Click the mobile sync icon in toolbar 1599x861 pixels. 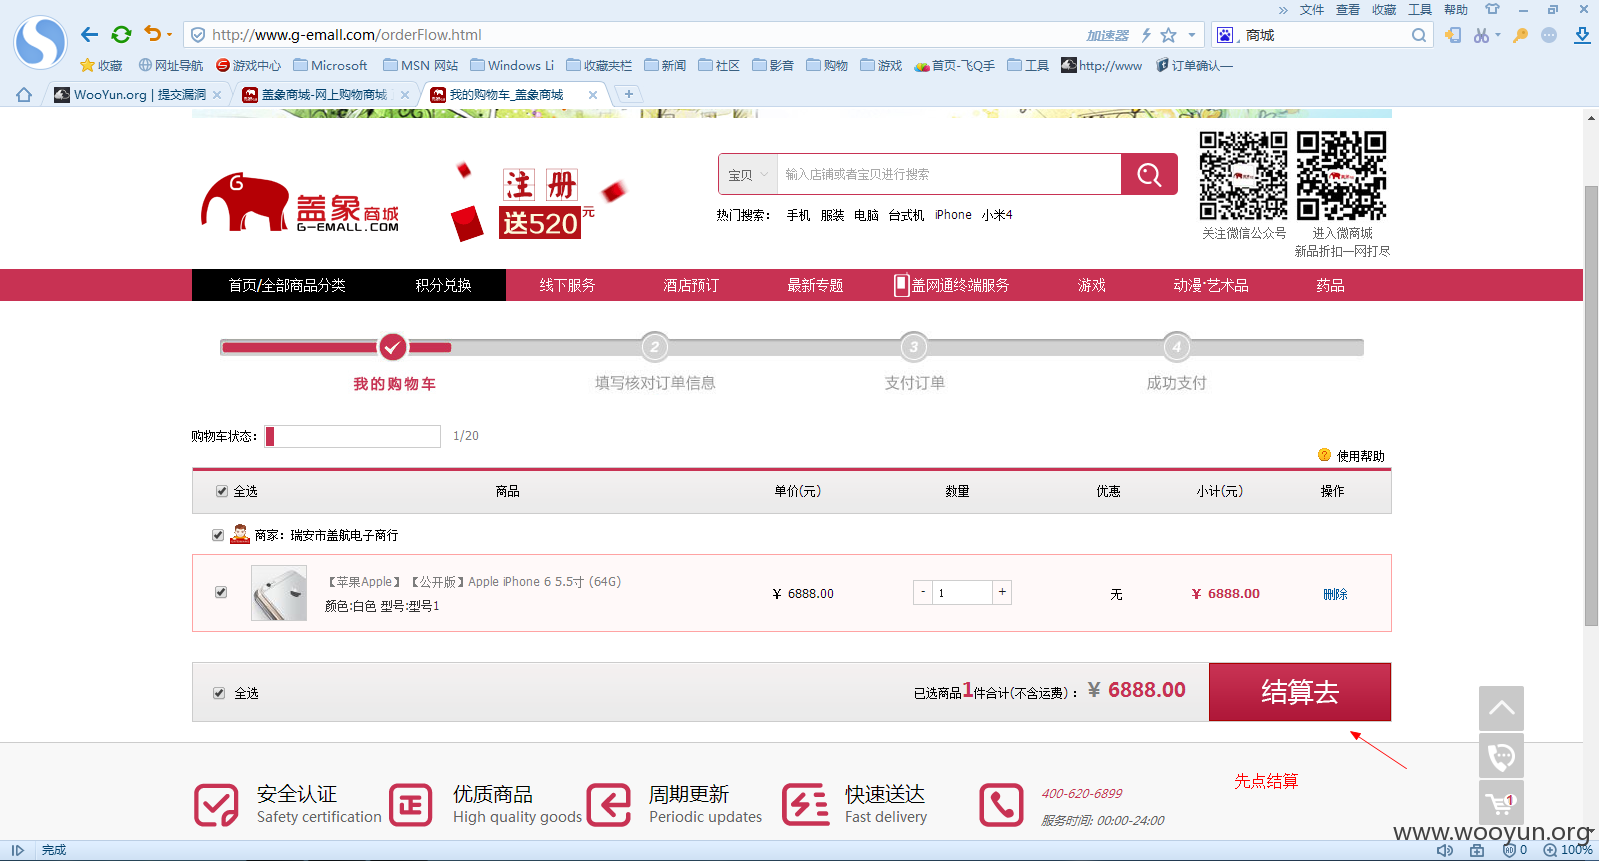(x=1453, y=35)
